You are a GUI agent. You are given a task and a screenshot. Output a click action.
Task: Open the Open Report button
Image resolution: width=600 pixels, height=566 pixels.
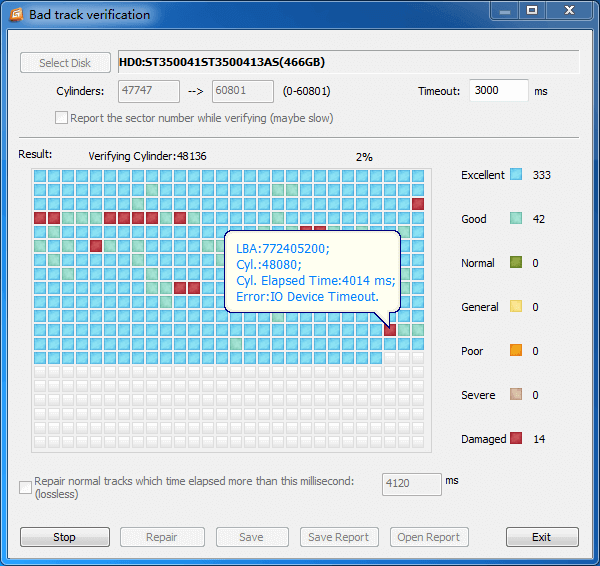pos(429,537)
